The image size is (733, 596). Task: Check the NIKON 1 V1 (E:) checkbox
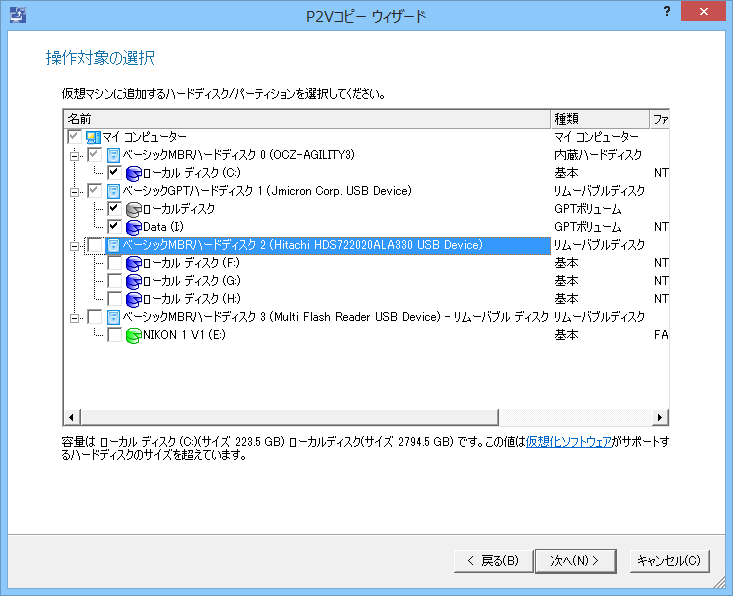[x=115, y=335]
